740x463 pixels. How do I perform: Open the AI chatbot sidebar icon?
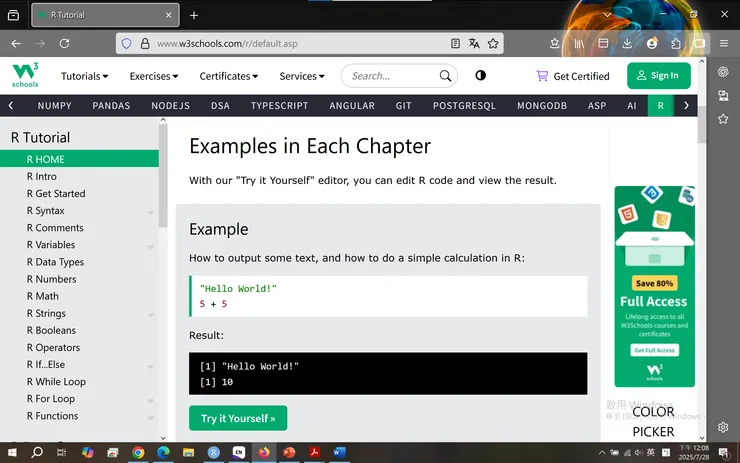coord(723,72)
